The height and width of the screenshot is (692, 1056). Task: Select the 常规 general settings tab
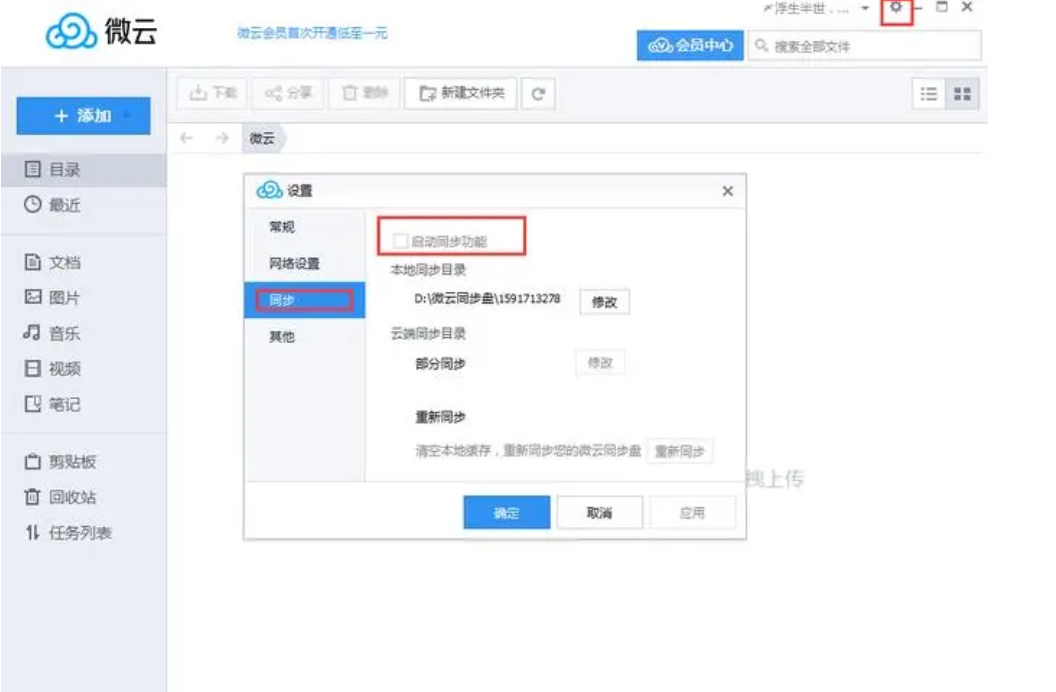(x=282, y=227)
